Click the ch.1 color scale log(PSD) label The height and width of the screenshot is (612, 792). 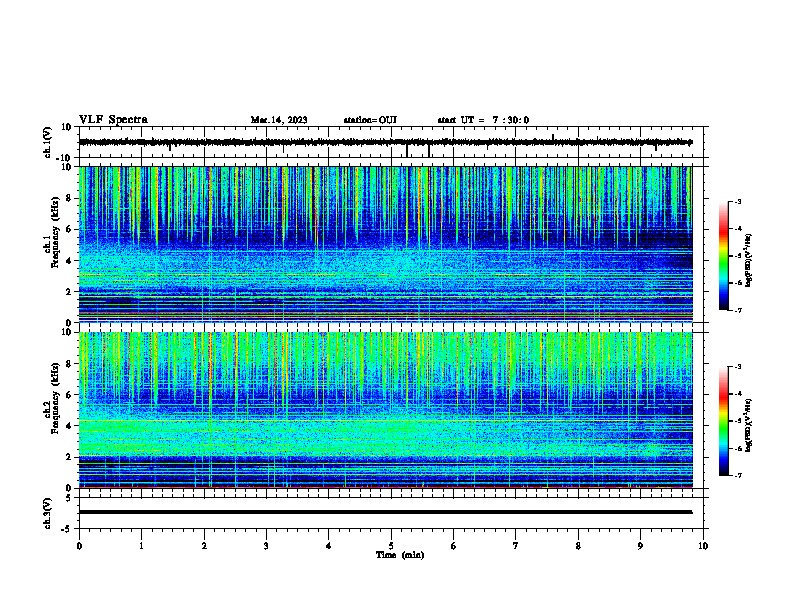pos(749,261)
